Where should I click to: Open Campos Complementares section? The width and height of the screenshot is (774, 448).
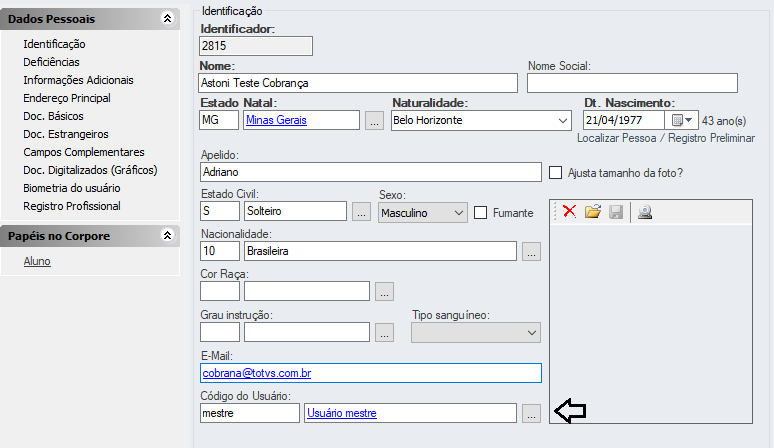84,152
